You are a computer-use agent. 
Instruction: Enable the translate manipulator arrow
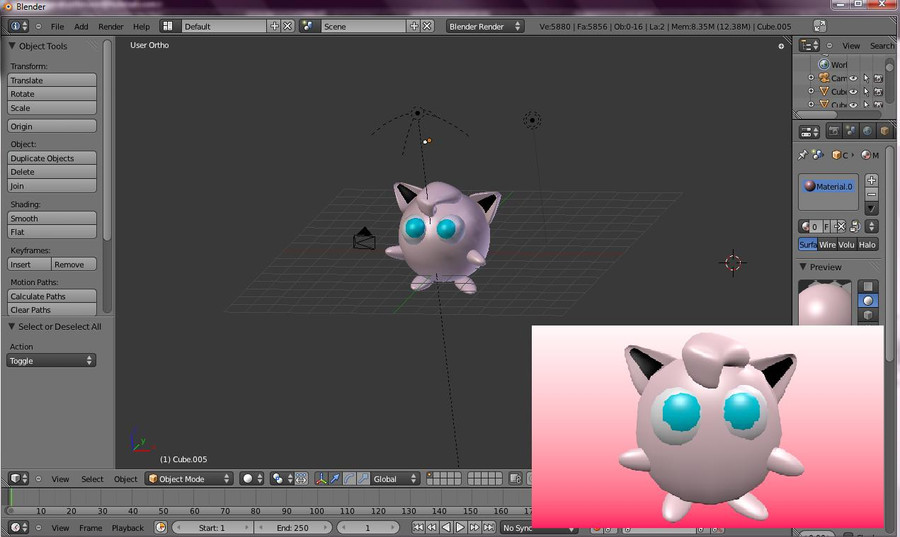click(335, 478)
